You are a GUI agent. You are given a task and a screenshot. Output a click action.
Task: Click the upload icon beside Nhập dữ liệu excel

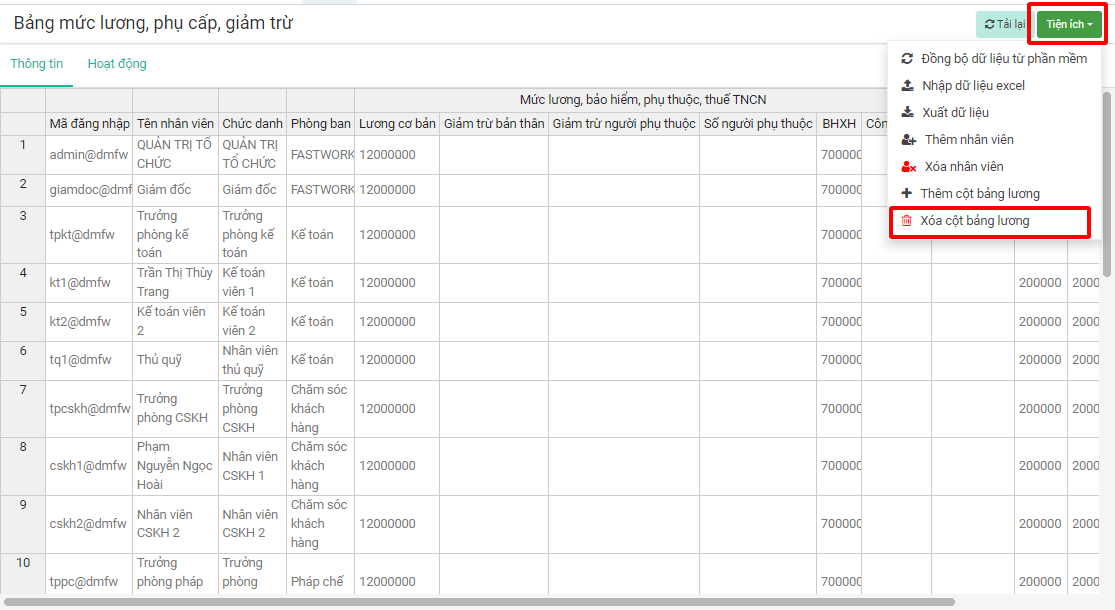click(x=907, y=86)
